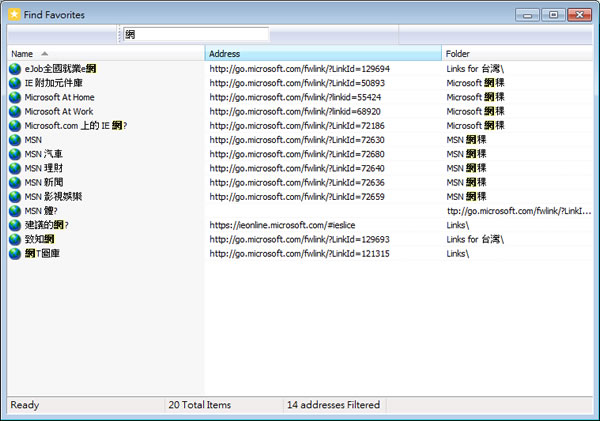Click the globe icon beside MSN 理財
This screenshot has height=421, width=600.
click(15, 168)
